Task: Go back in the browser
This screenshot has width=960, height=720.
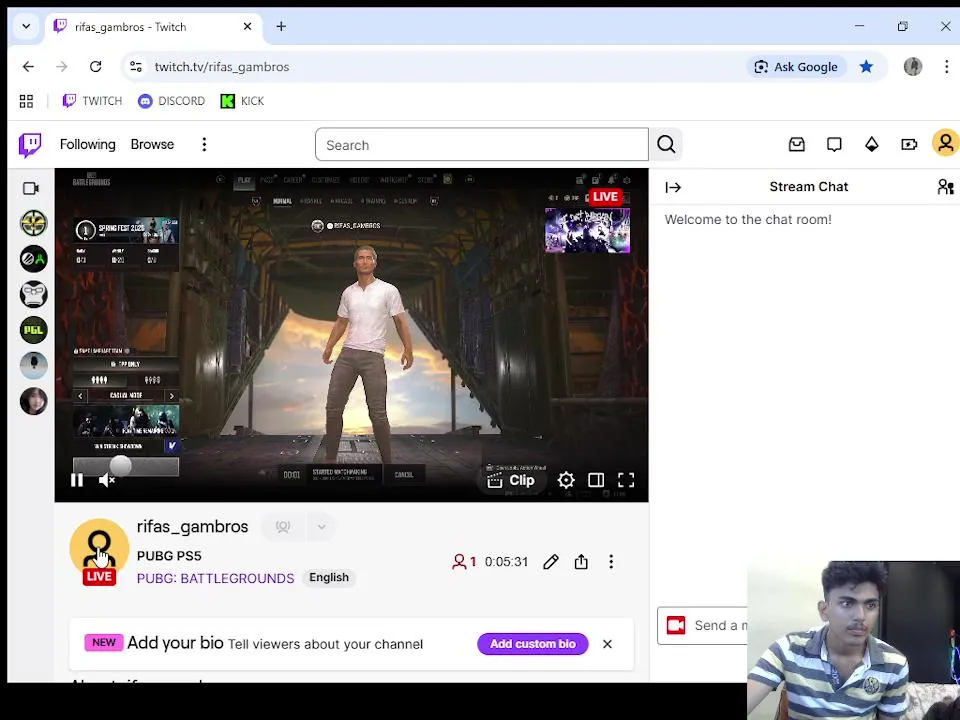Action: (x=28, y=67)
